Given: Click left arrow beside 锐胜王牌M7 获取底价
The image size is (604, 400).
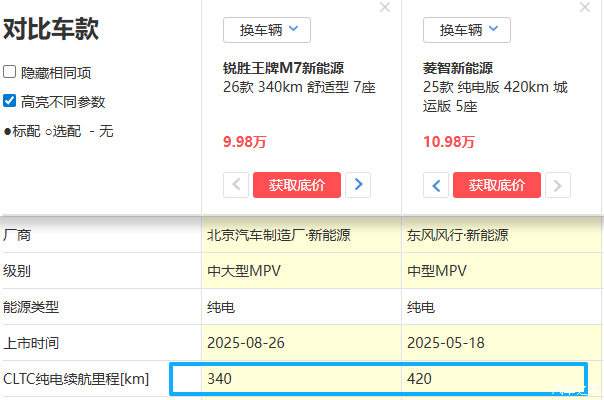Looking at the screenshot, I should click(237, 184).
